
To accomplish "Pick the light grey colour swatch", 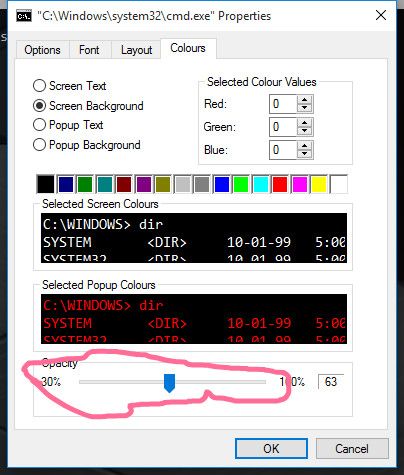I will coord(182,184).
